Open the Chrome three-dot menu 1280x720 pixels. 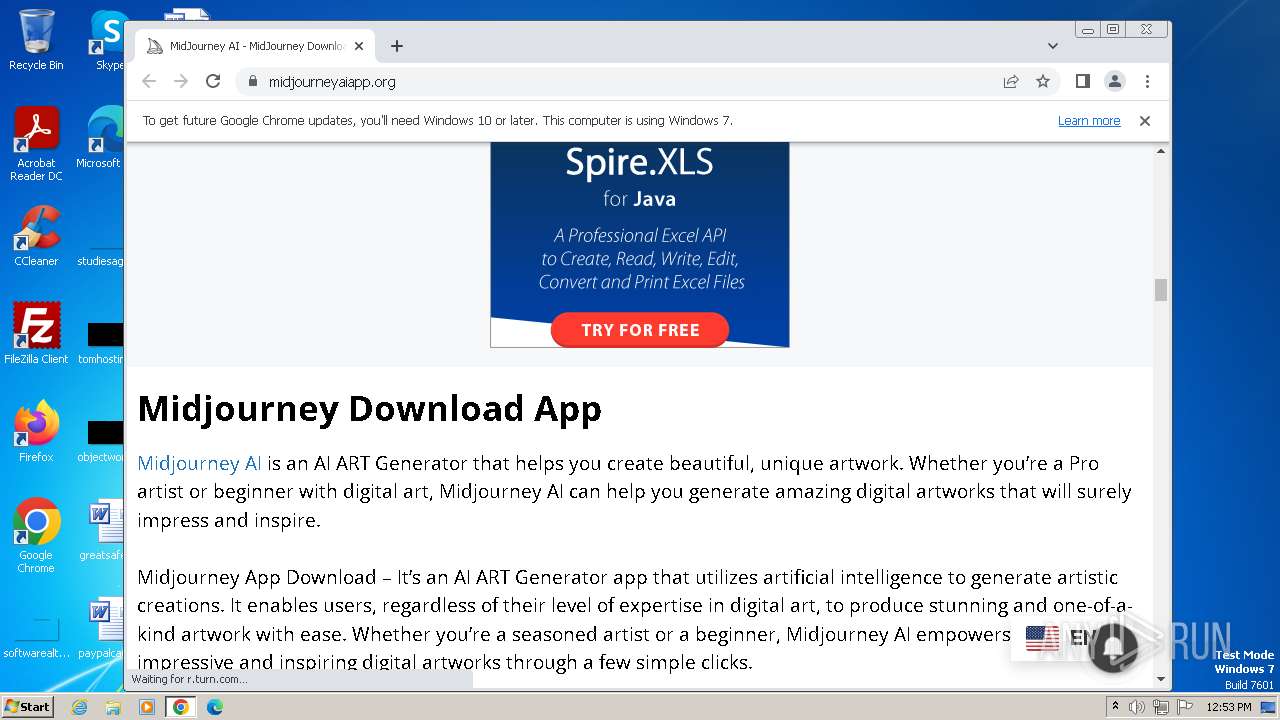(1147, 82)
